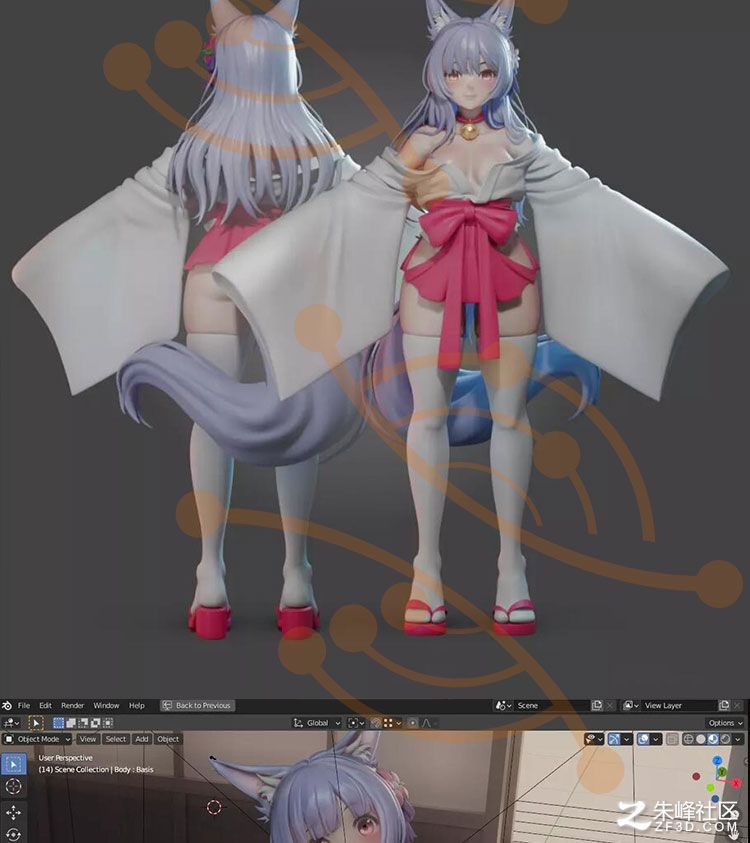Viewport: 750px width, 843px height.
Task: Open the Object Mode dropdown
Action: [x=37, y=739]
